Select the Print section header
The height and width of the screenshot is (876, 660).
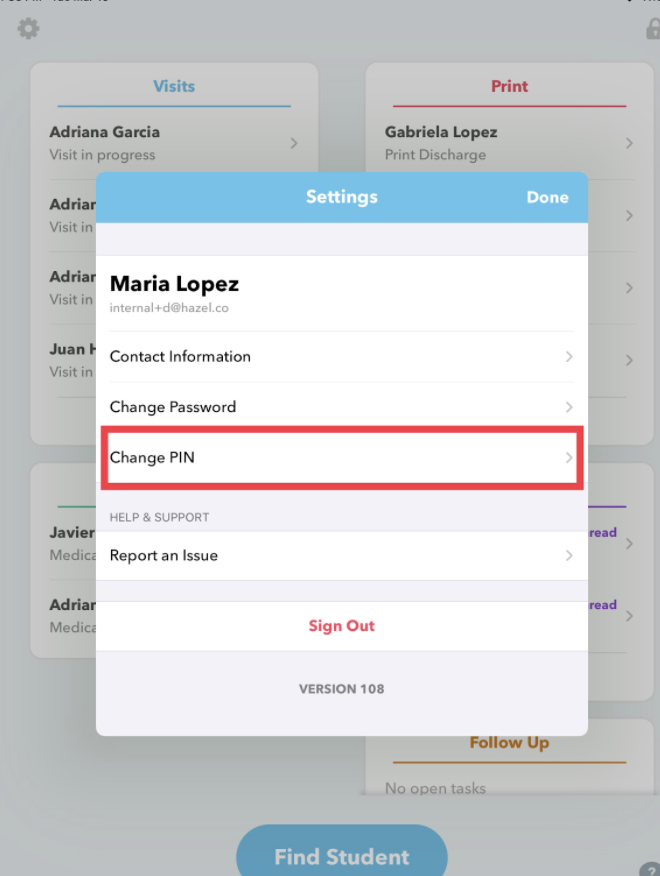509,87
